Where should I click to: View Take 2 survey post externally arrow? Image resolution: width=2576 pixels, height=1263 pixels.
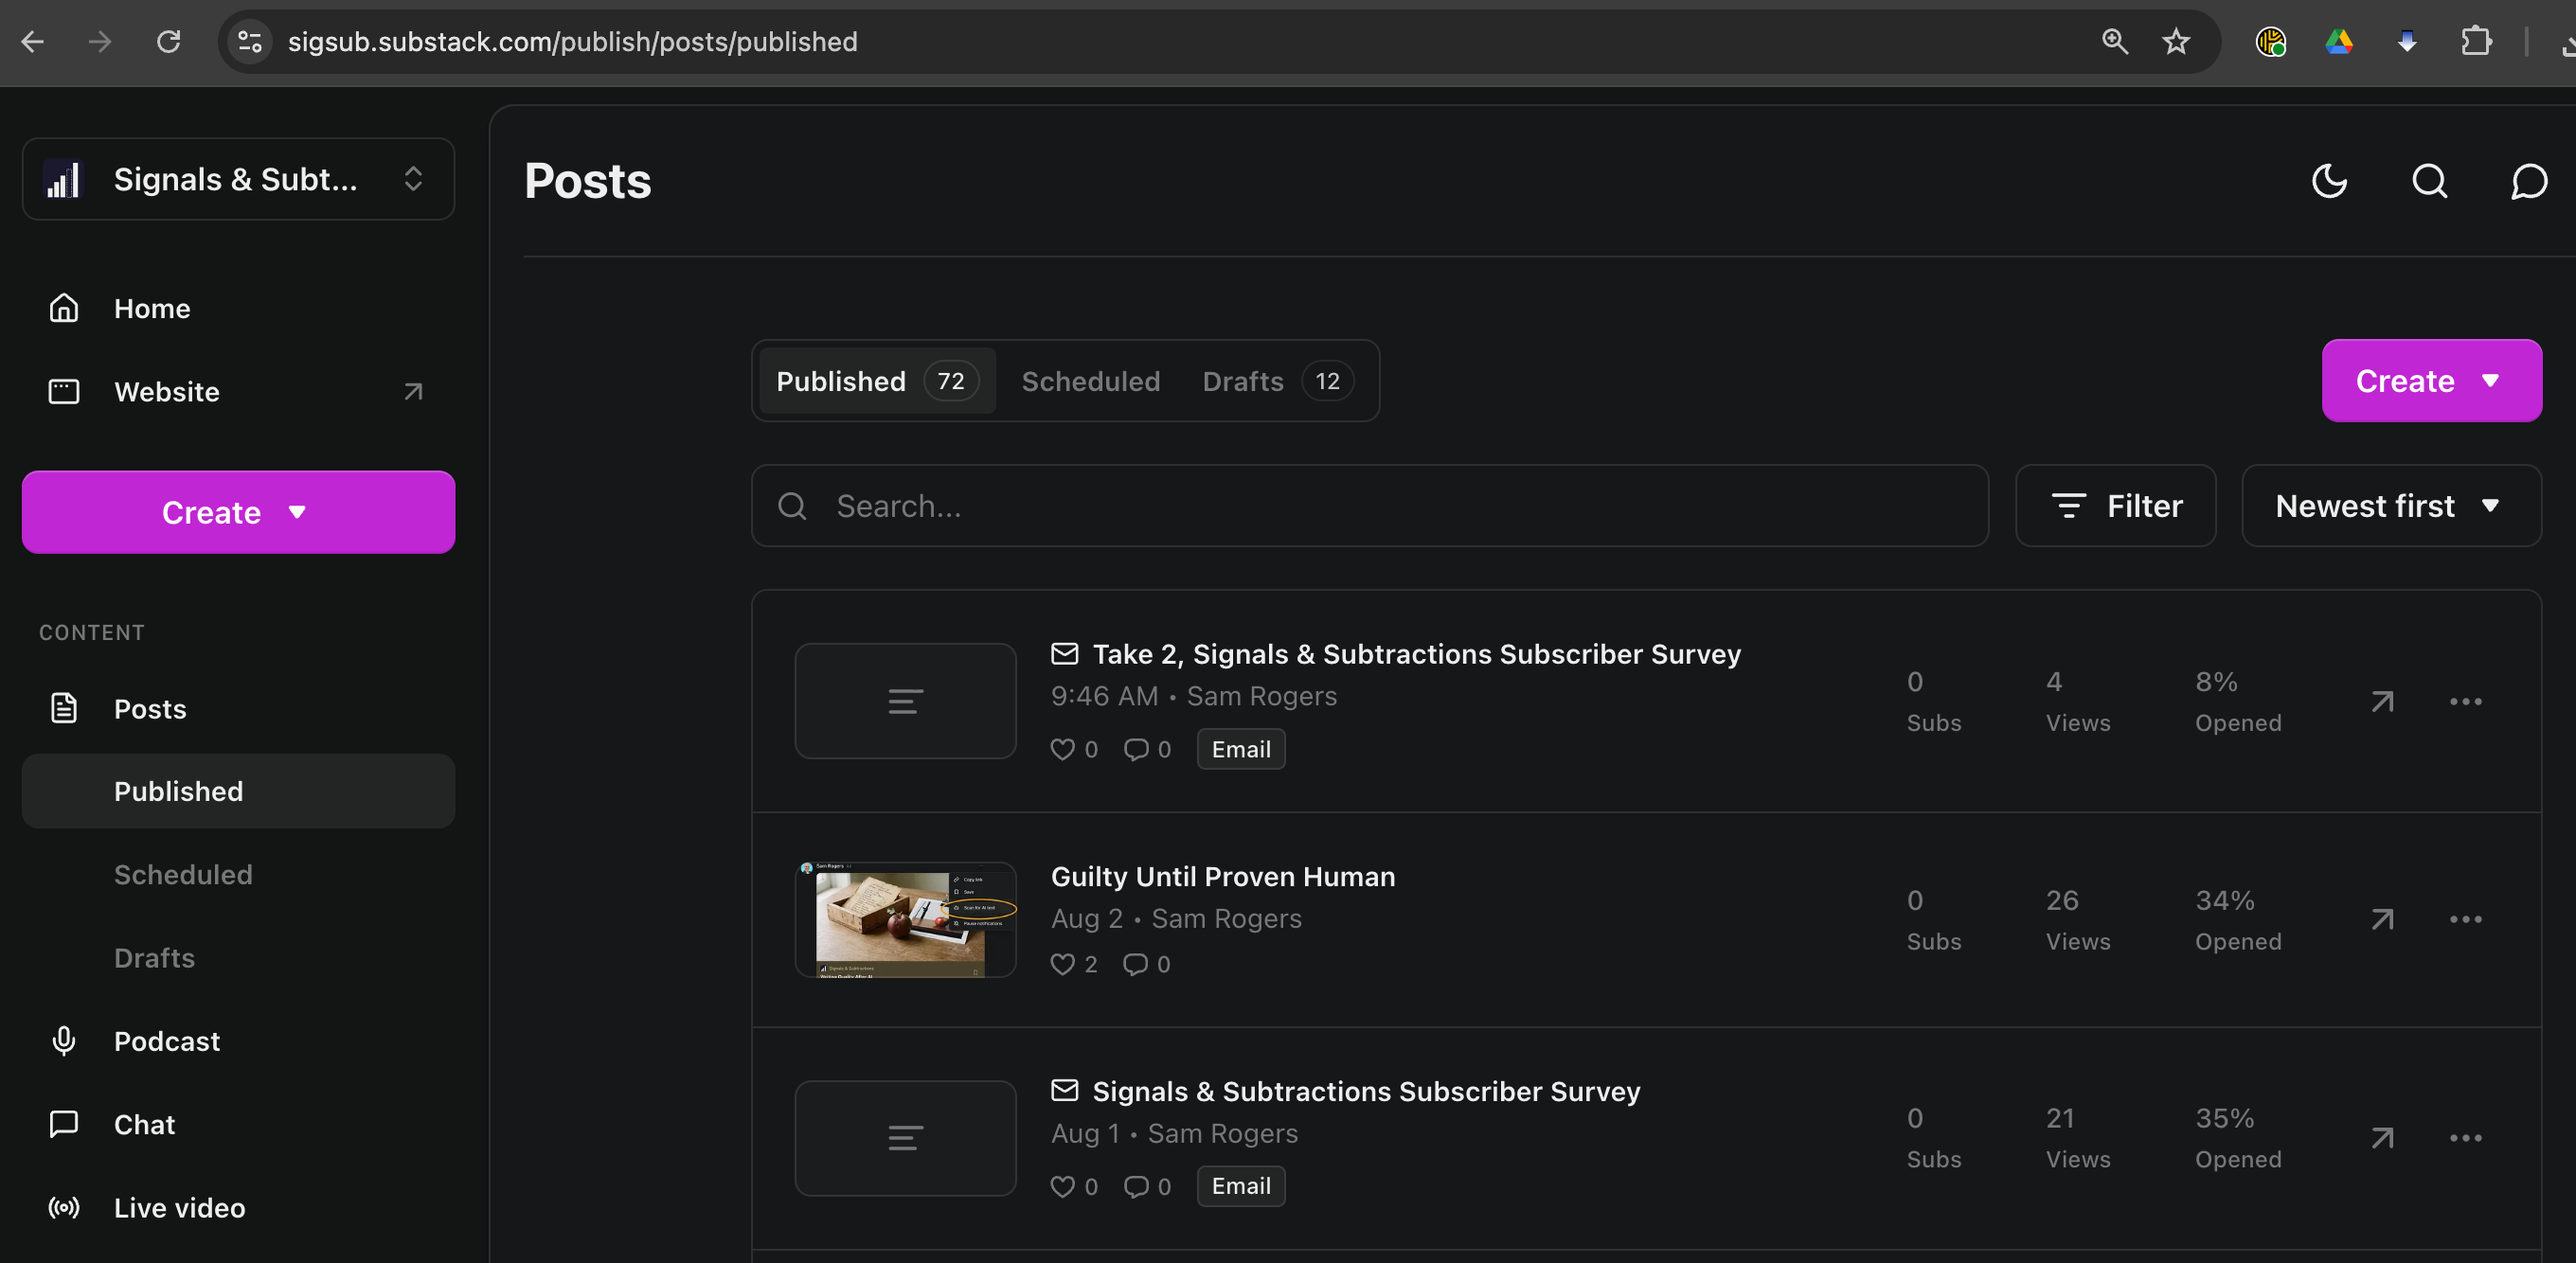[x=2383, y=701]
